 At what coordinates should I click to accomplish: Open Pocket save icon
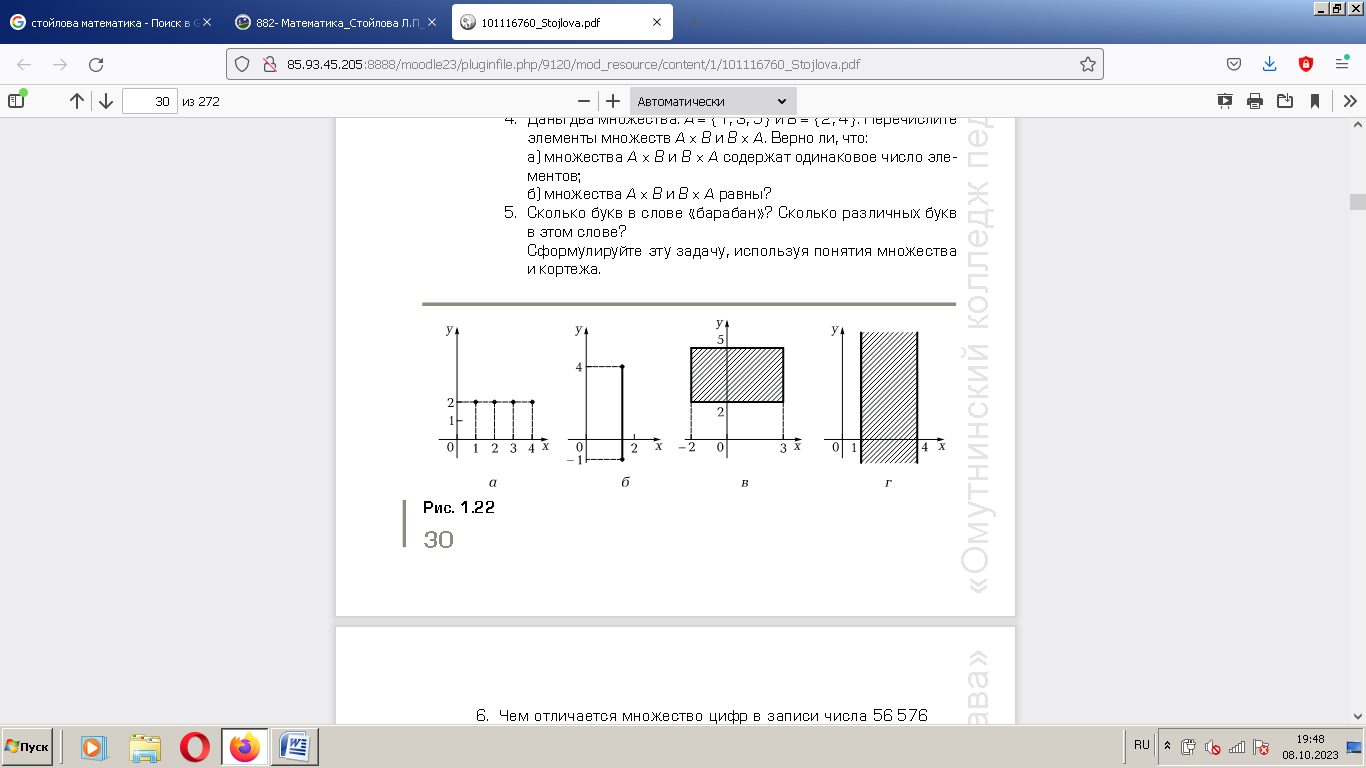tap(1234, 64)
